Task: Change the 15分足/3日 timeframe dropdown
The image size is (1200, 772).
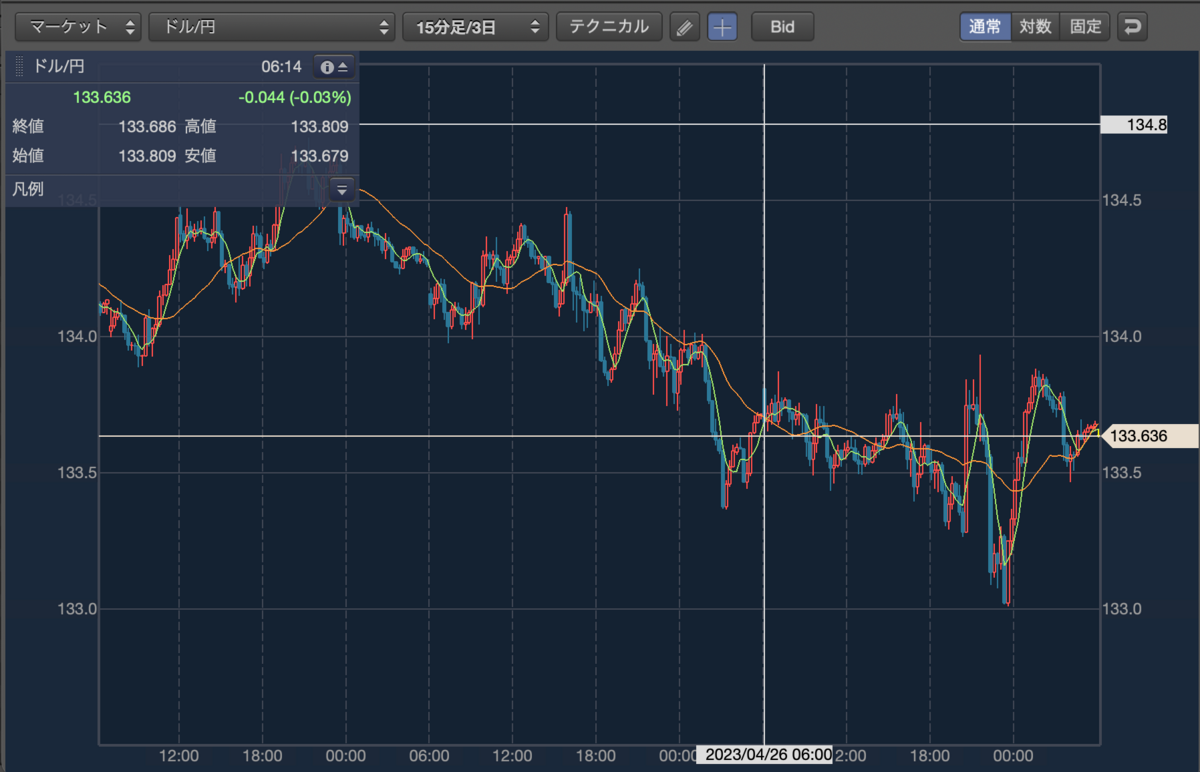Action: (x=476, y=27)
